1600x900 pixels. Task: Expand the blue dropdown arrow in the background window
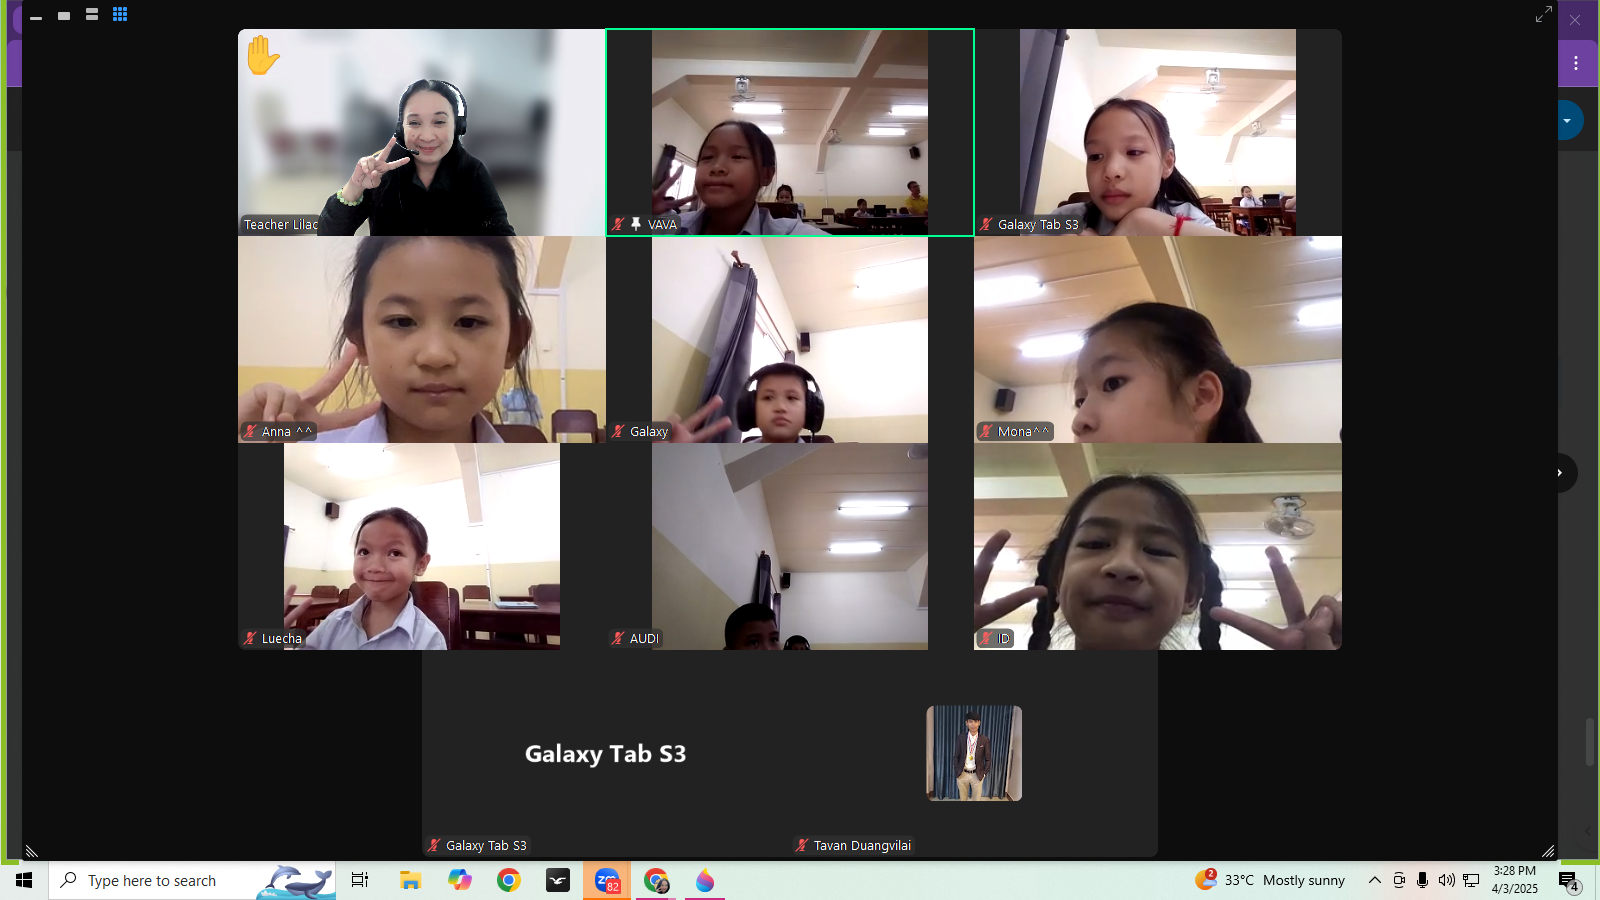[x=1567, y=121]
